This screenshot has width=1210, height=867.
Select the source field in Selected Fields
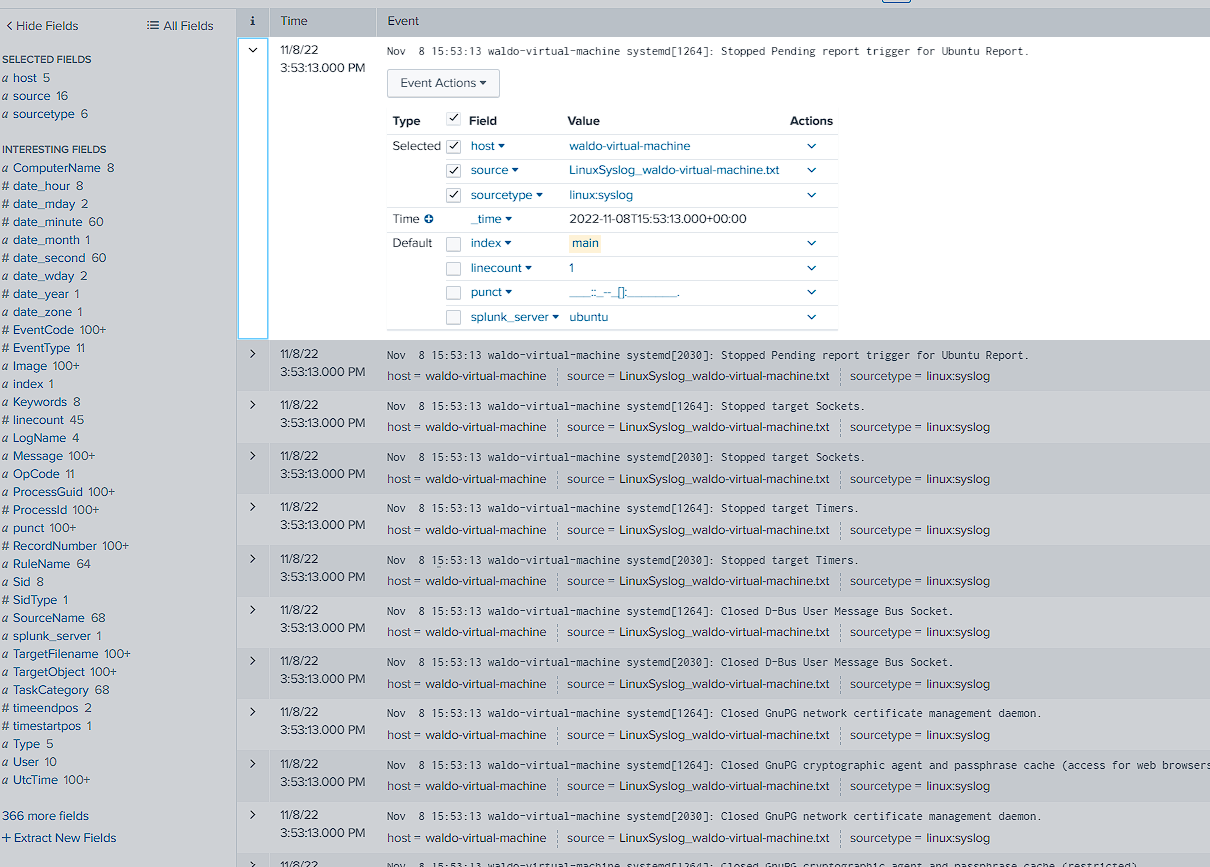click(31, 96)
